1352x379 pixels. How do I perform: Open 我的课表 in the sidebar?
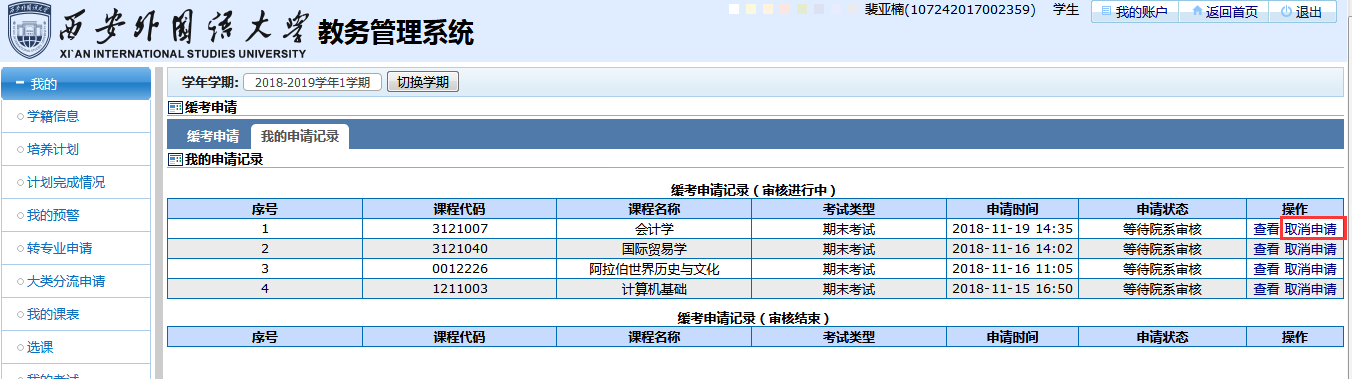click(53, 314)
